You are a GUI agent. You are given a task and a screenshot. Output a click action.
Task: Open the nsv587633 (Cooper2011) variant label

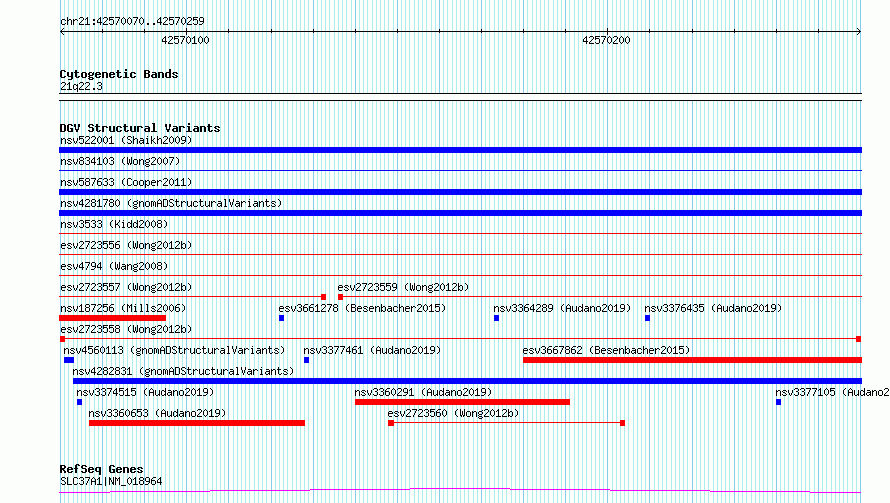126,182
